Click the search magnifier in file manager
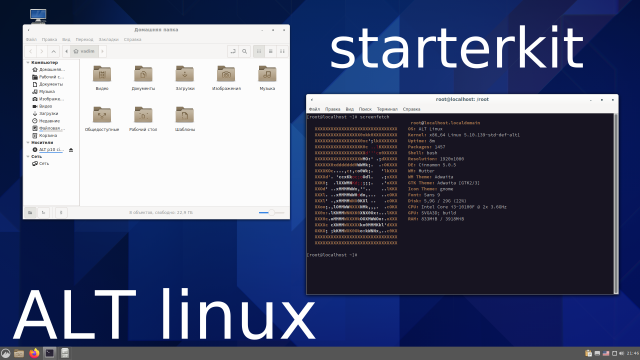This screenshot has width=640, height=360. pyautogui.click(x=244, y=51)
